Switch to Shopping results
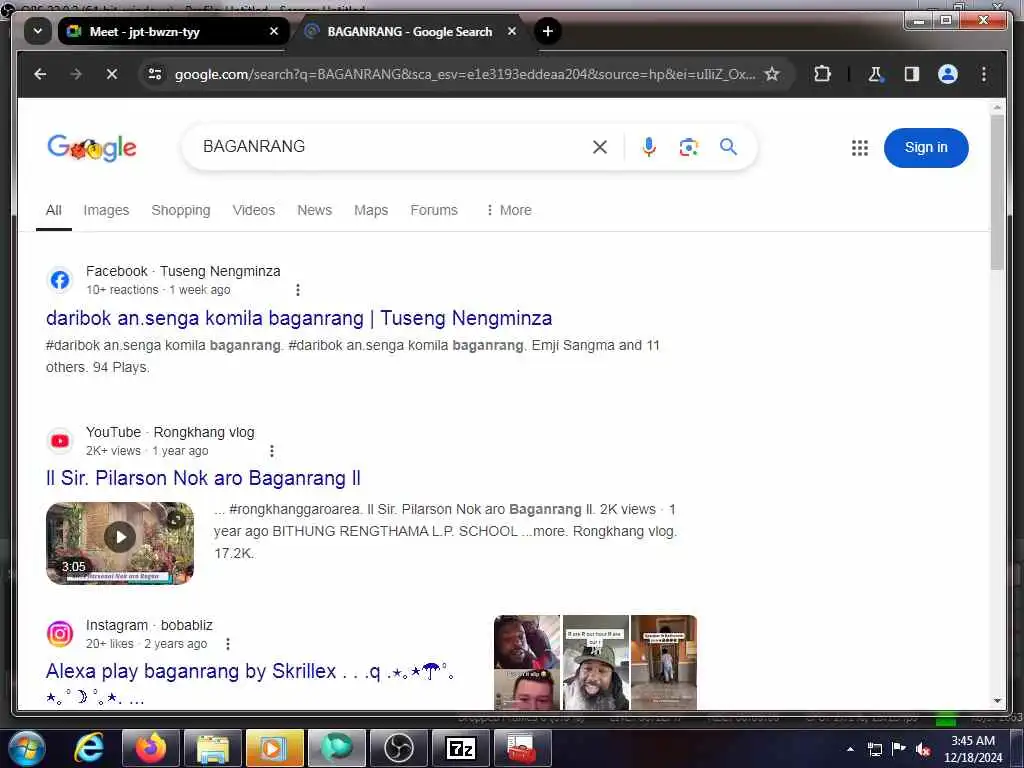 click(181, 210)
